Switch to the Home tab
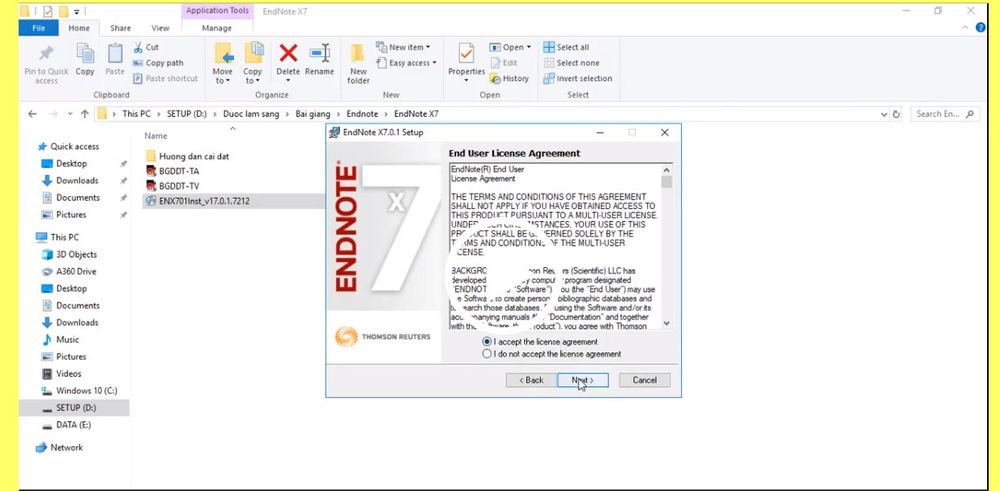 [79, 28]
